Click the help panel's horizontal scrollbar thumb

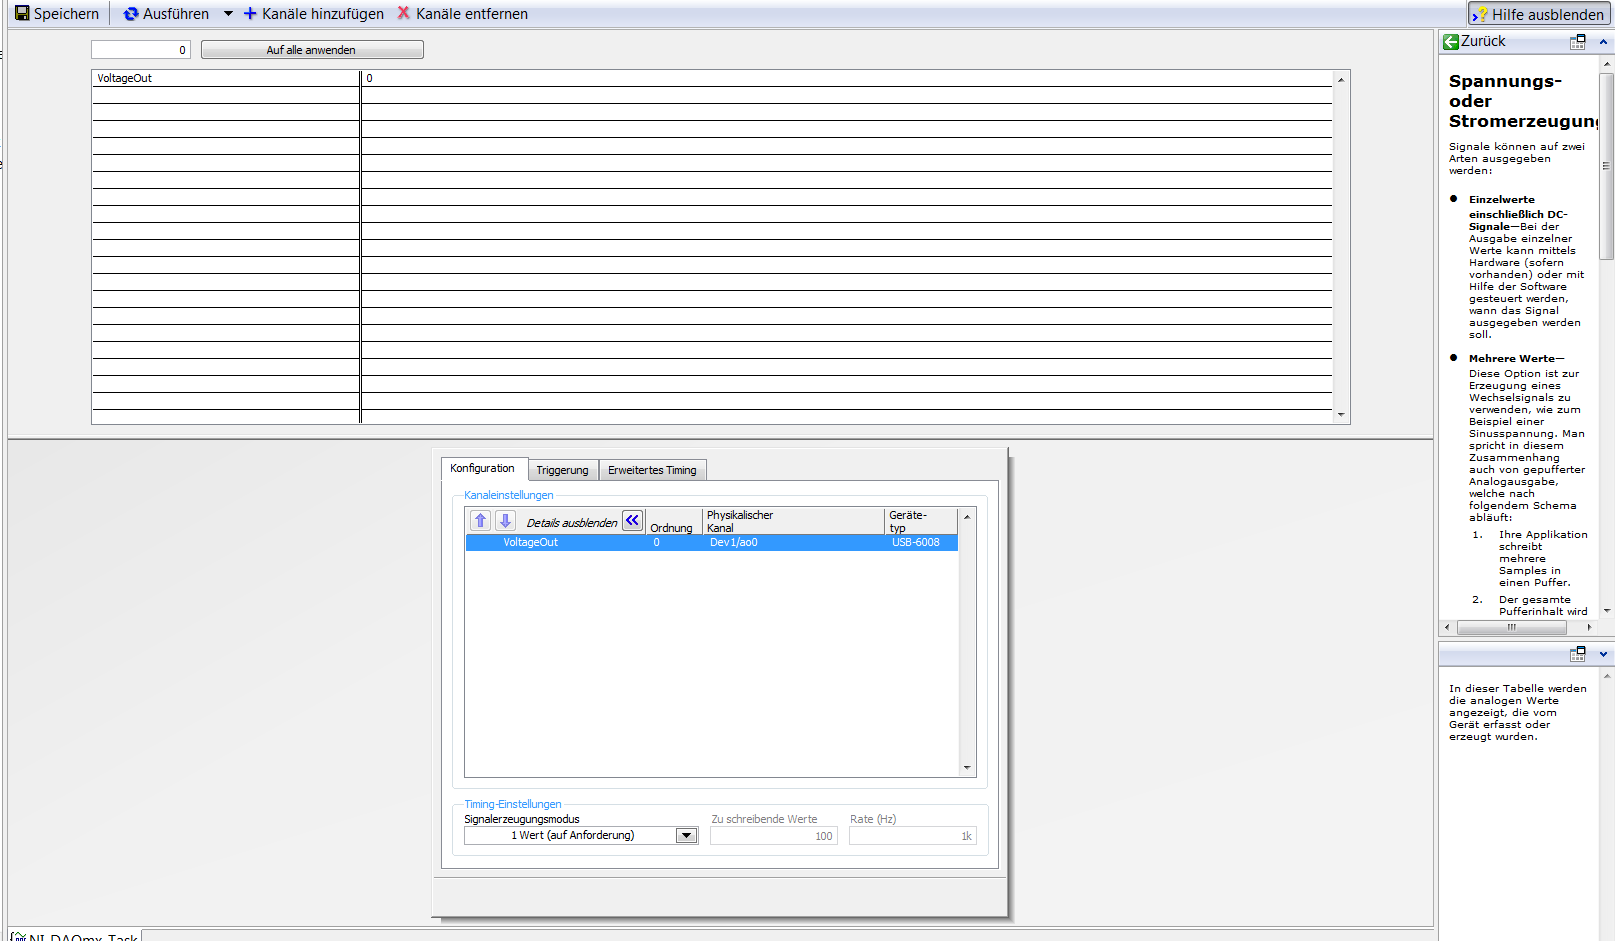pyautogui.click(x=1512, y=627)
